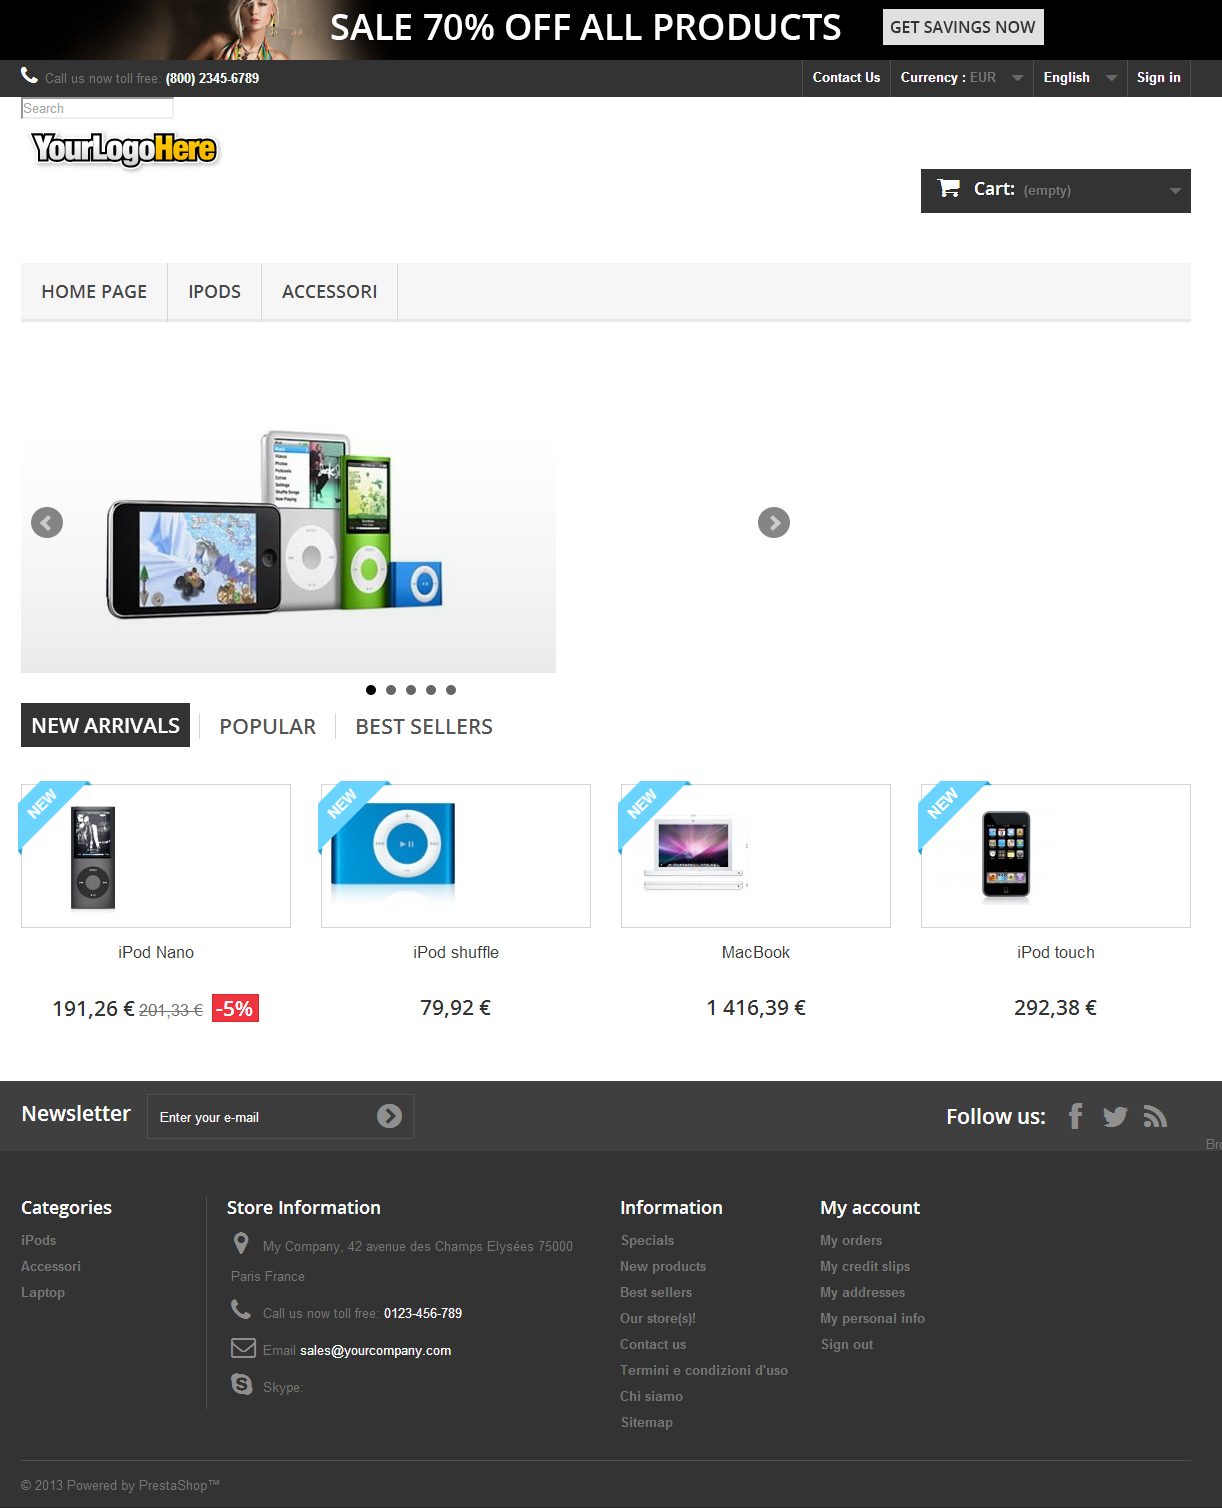
Task: Open footer Contact us link
Action: pos(653,1344)
